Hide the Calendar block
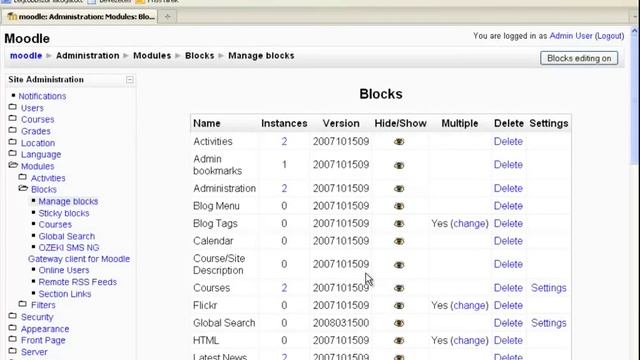 (x=399, y=241)
